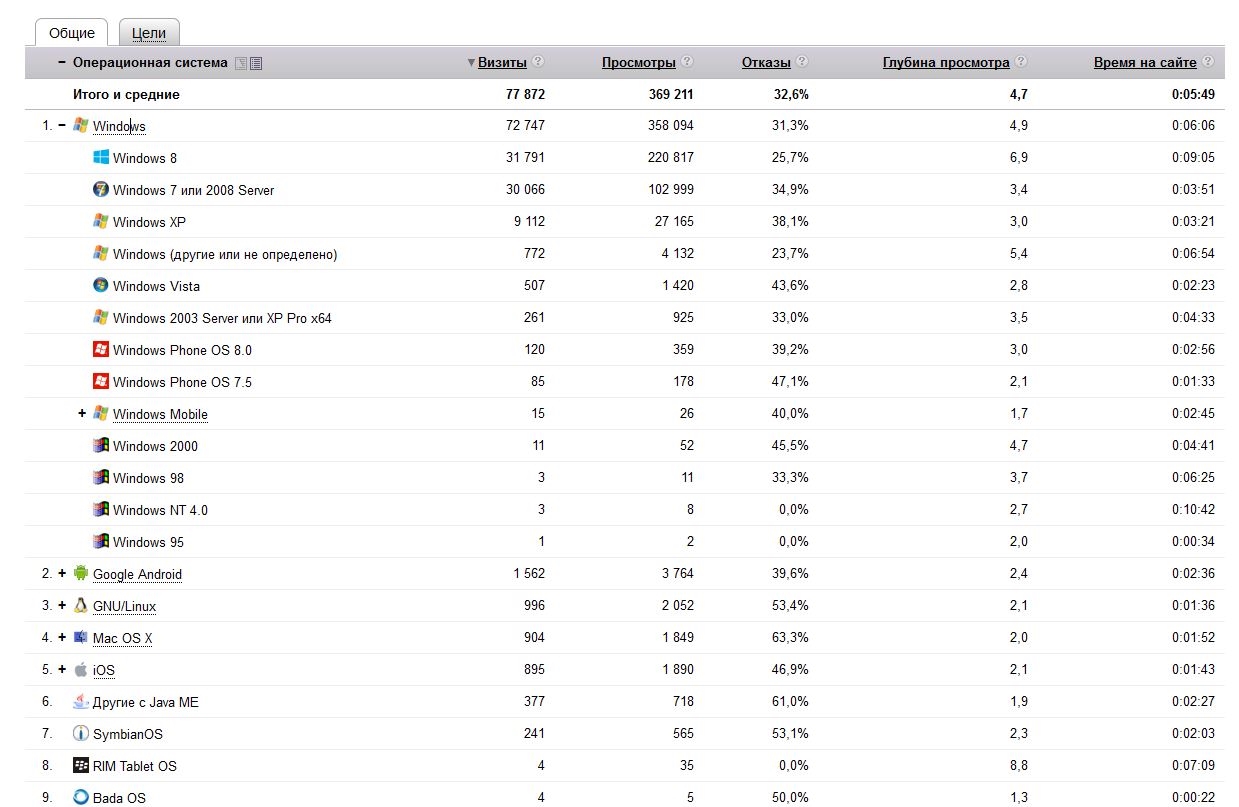Click the Windows 98 icon
Image resolution: width=1239 pixels, height=807 pixels.
click(101, 477)
